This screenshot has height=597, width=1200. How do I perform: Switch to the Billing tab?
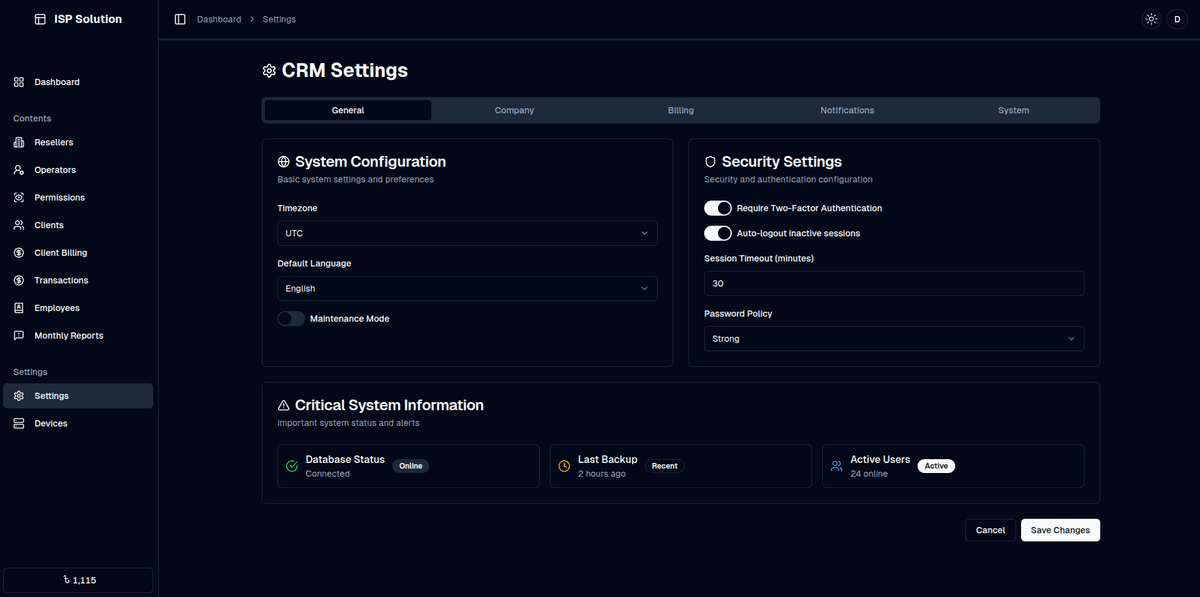point(680,110)
